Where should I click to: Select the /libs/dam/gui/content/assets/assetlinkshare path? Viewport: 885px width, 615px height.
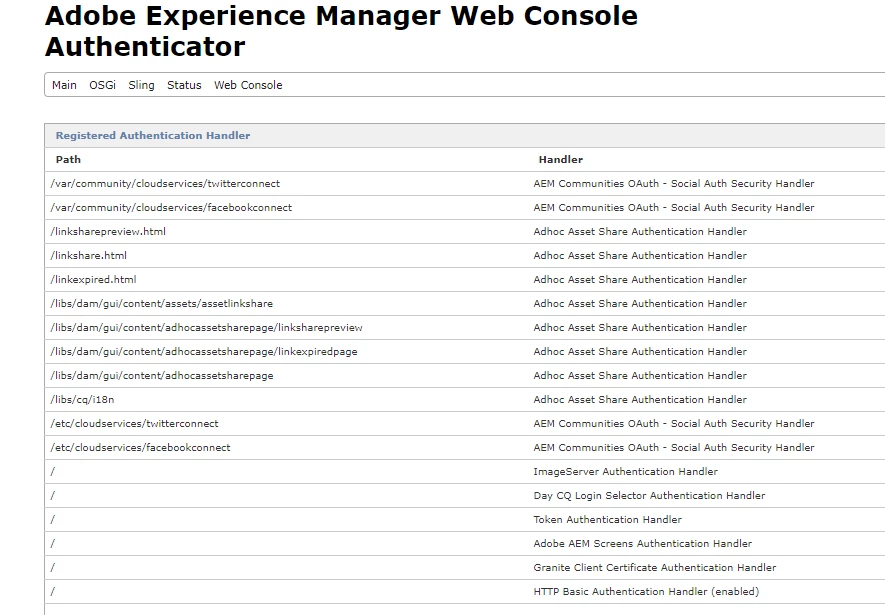click(x=161, y=304)
